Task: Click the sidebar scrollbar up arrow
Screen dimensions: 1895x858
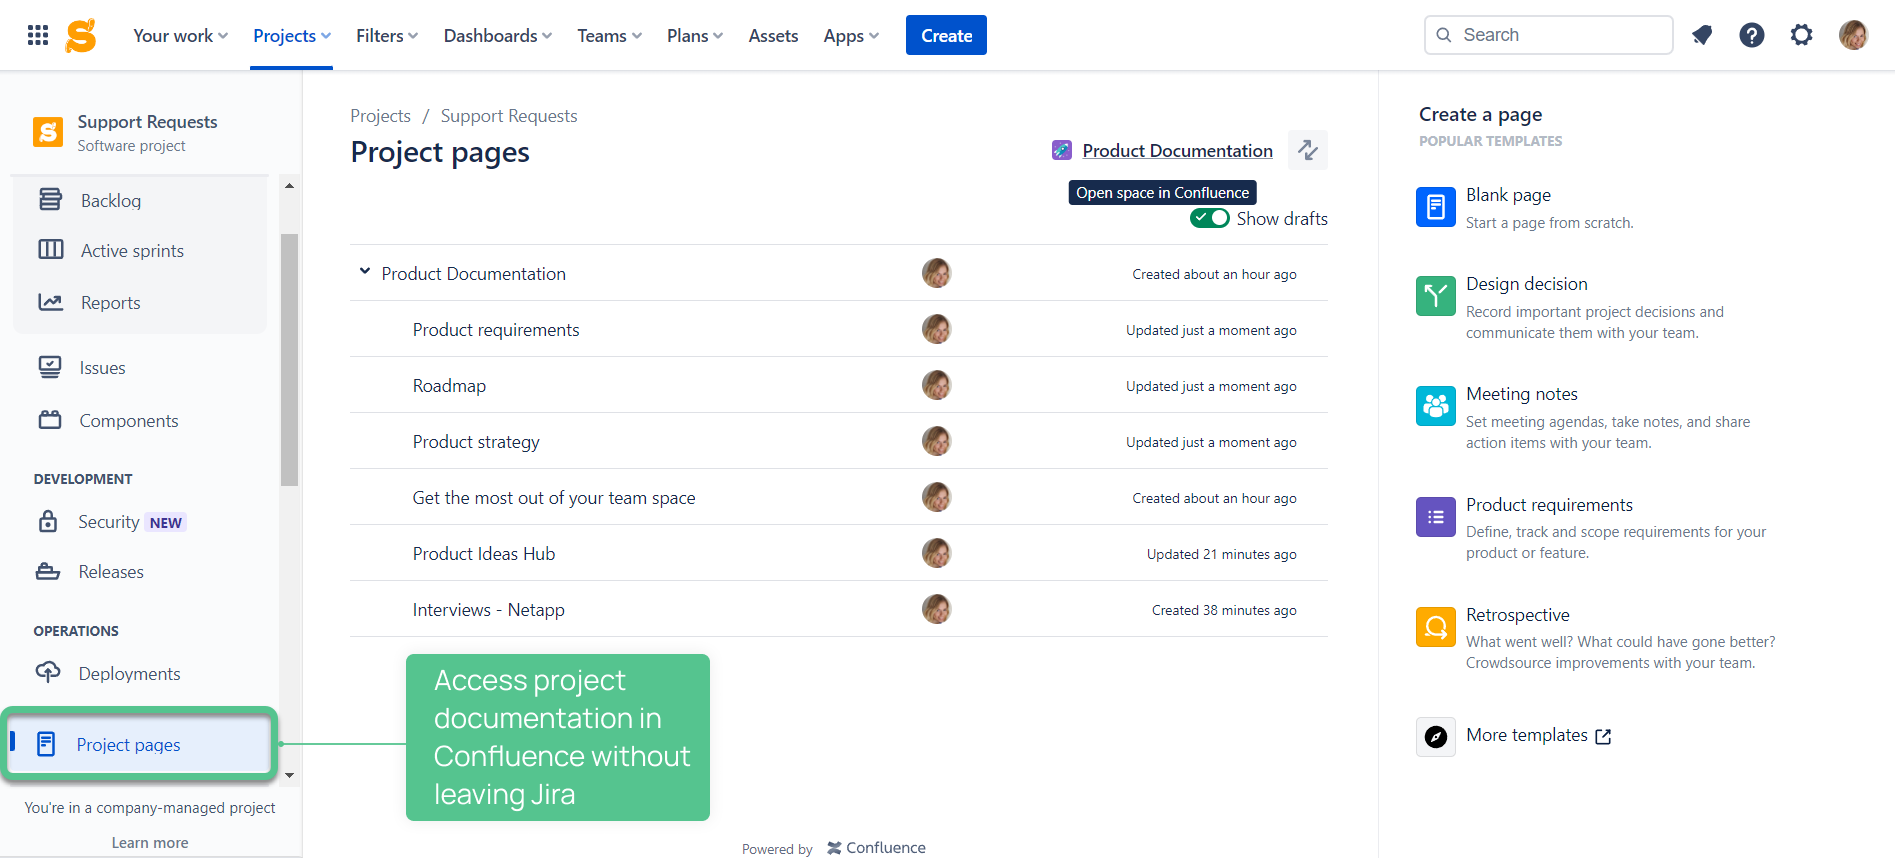Action: 289,186
